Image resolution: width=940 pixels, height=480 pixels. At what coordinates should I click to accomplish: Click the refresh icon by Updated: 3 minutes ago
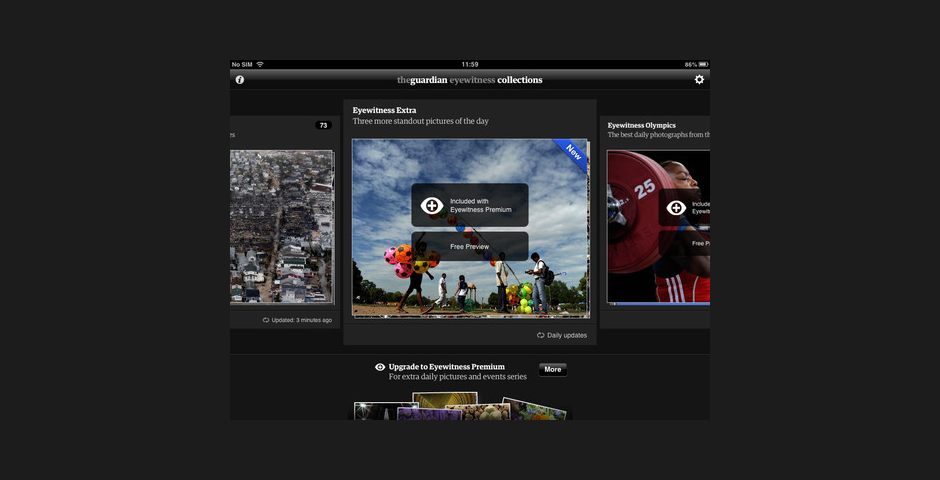[266, 320]
